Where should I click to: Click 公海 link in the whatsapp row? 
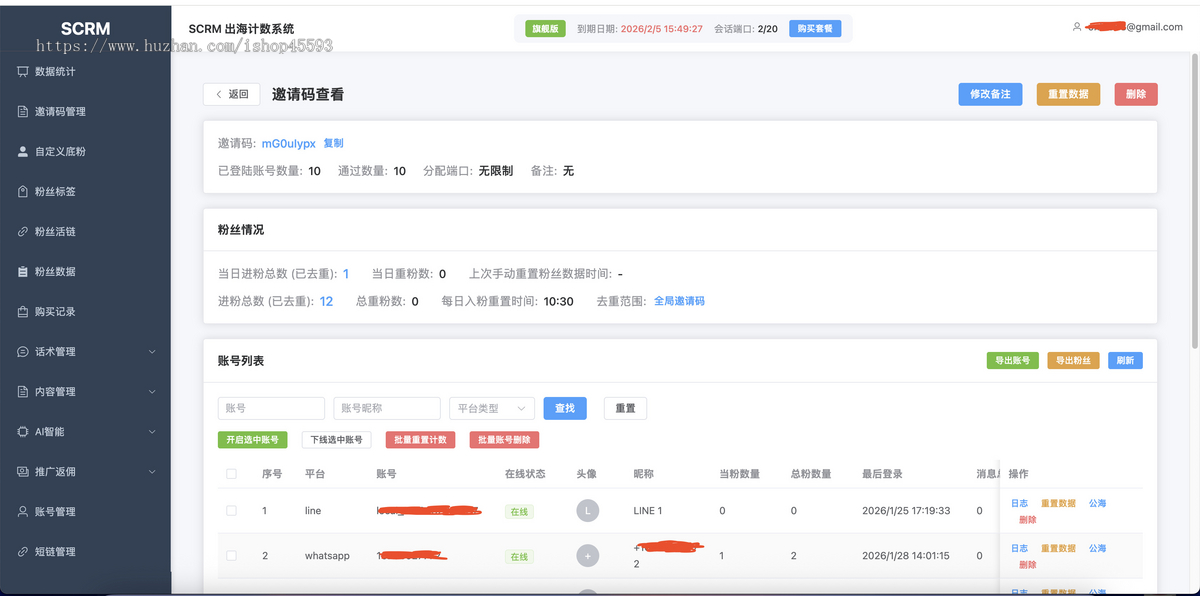(1097, 549)
